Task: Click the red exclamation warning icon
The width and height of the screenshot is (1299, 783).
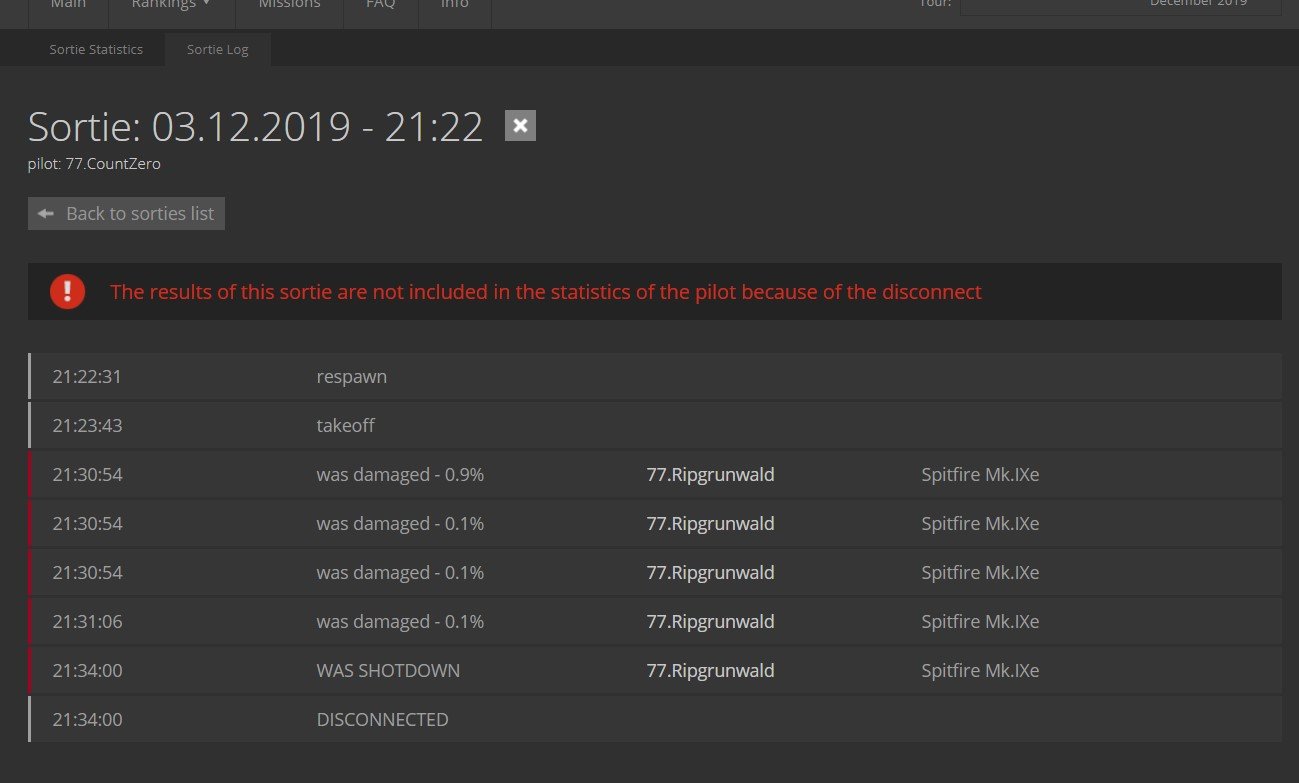Action: (x=67, y=291)
